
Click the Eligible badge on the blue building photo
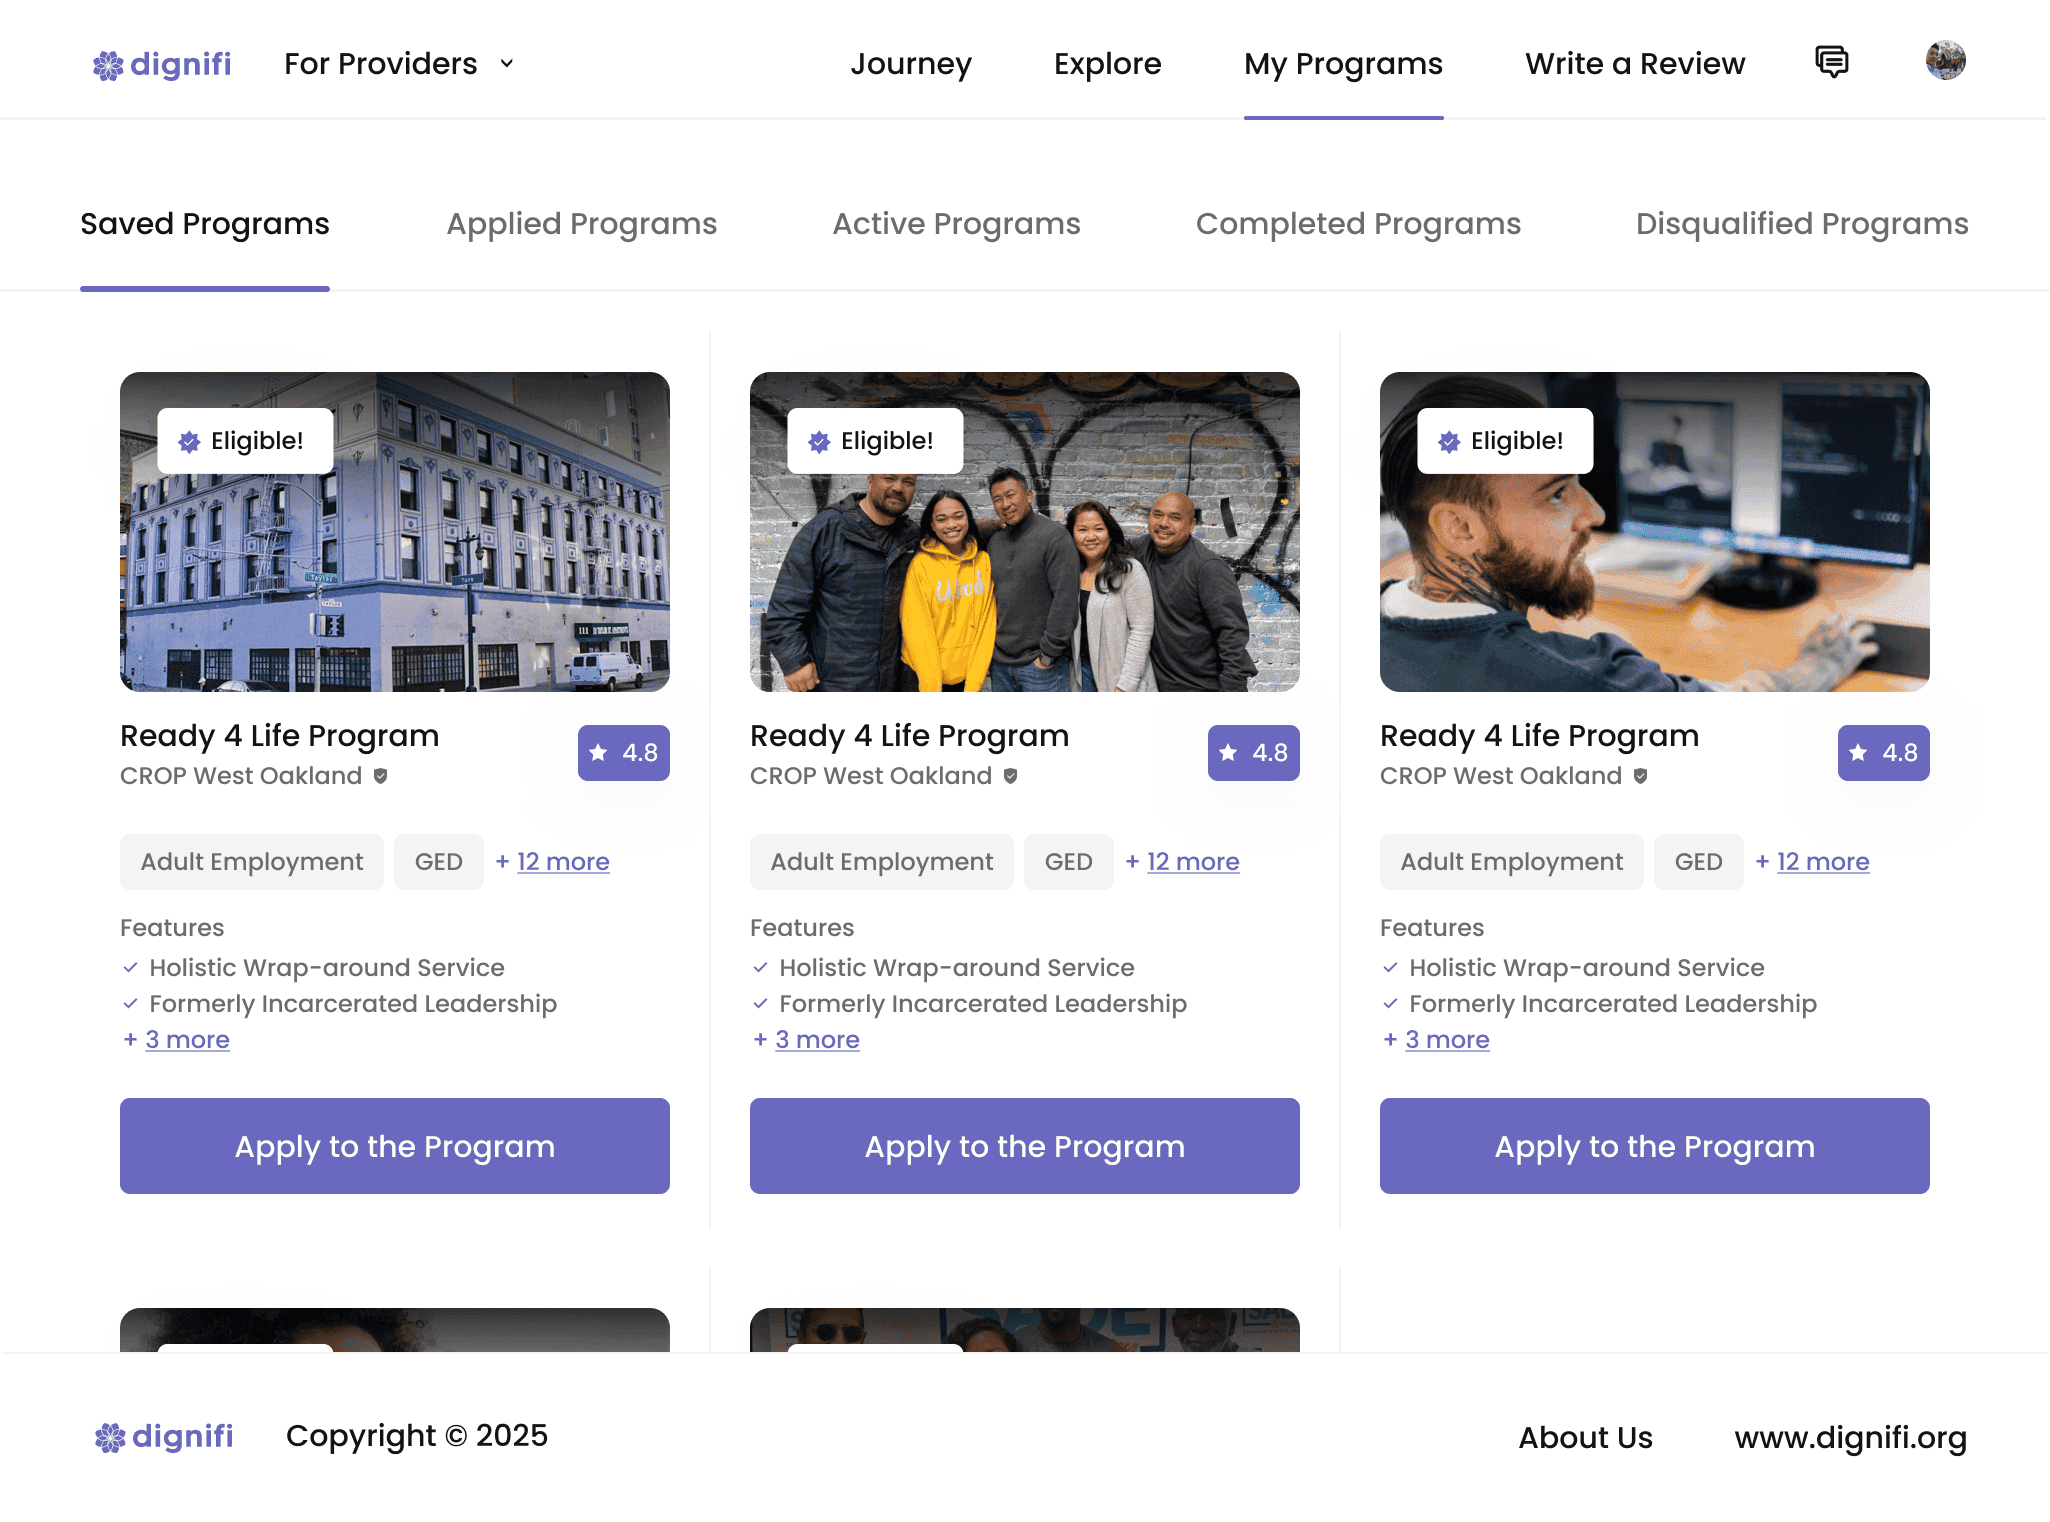click(245, 441)
